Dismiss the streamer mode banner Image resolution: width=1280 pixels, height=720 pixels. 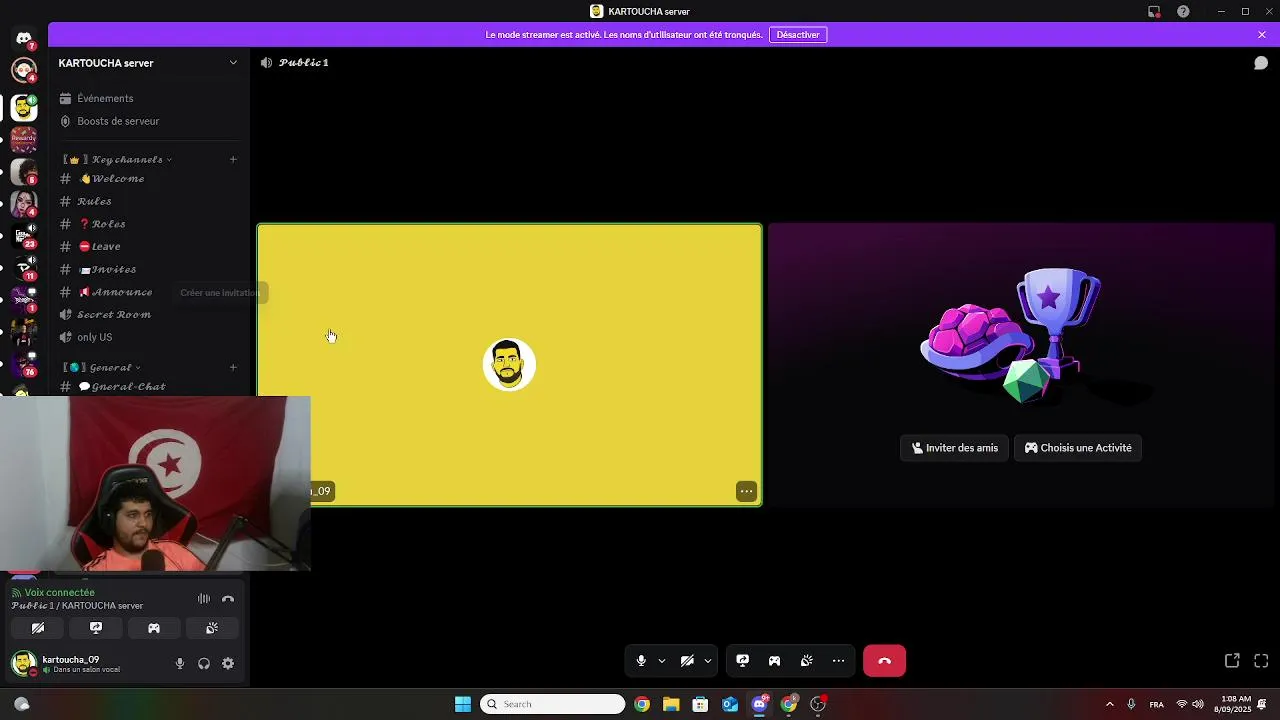1262,35
